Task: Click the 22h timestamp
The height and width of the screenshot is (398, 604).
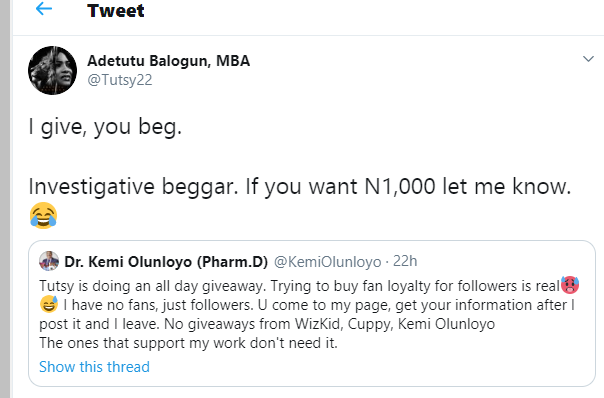Action: tap(405, 261)
